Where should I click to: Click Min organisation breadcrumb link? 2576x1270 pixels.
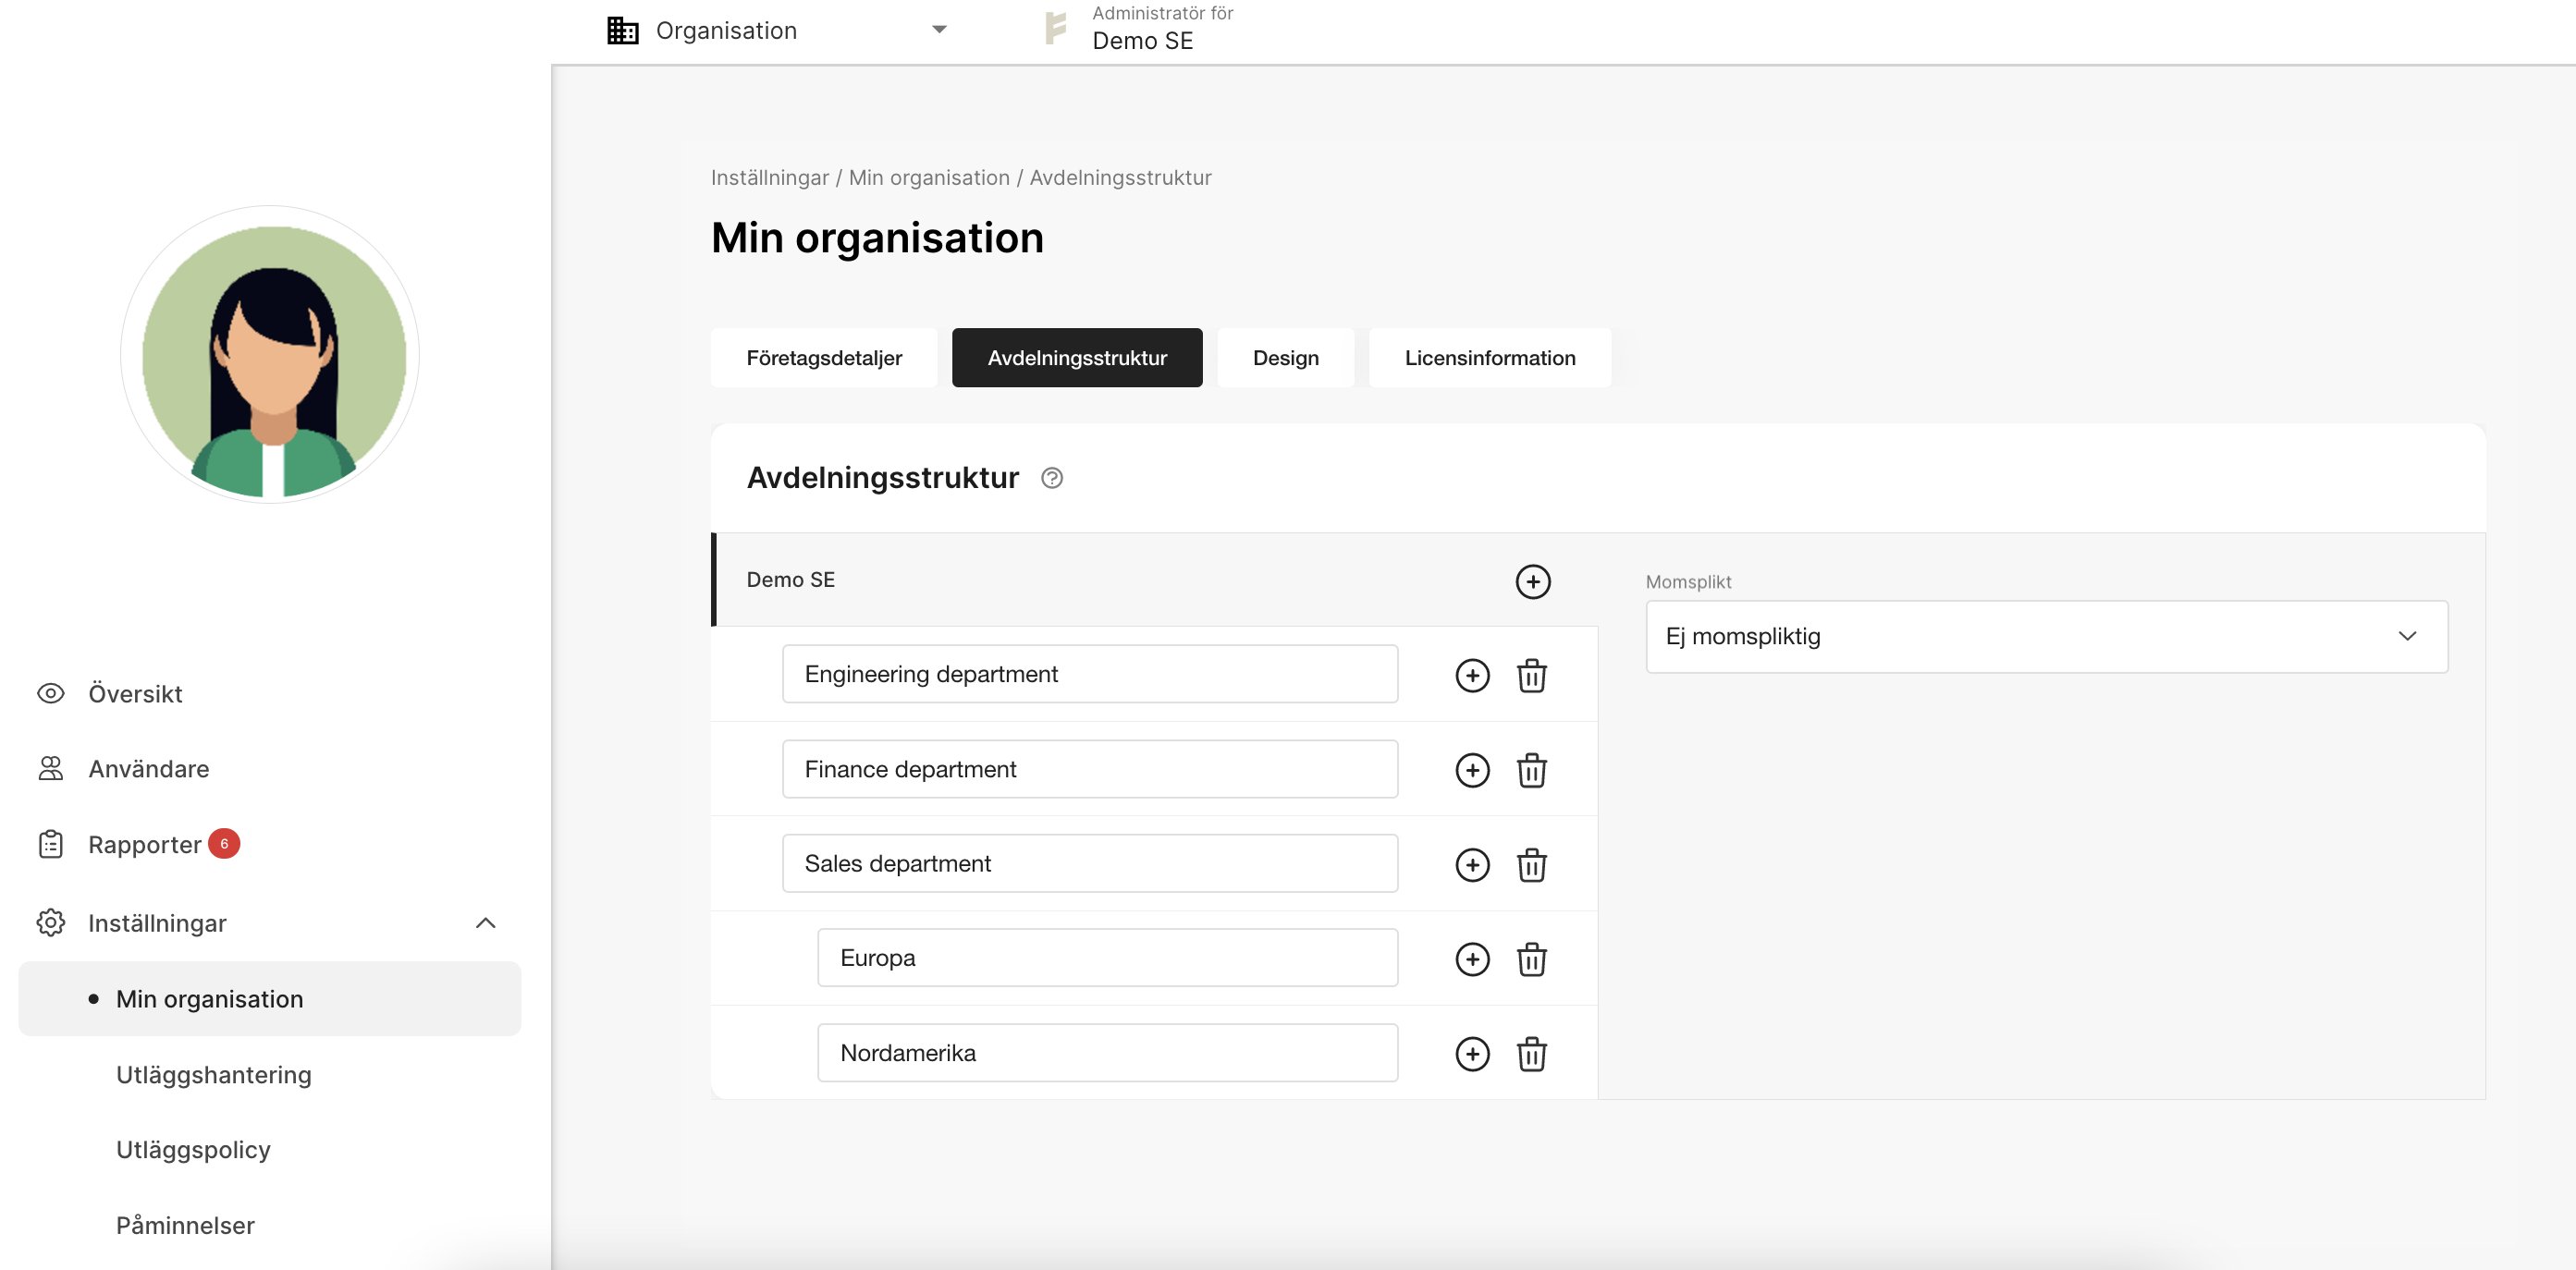[x=929, y=177]
